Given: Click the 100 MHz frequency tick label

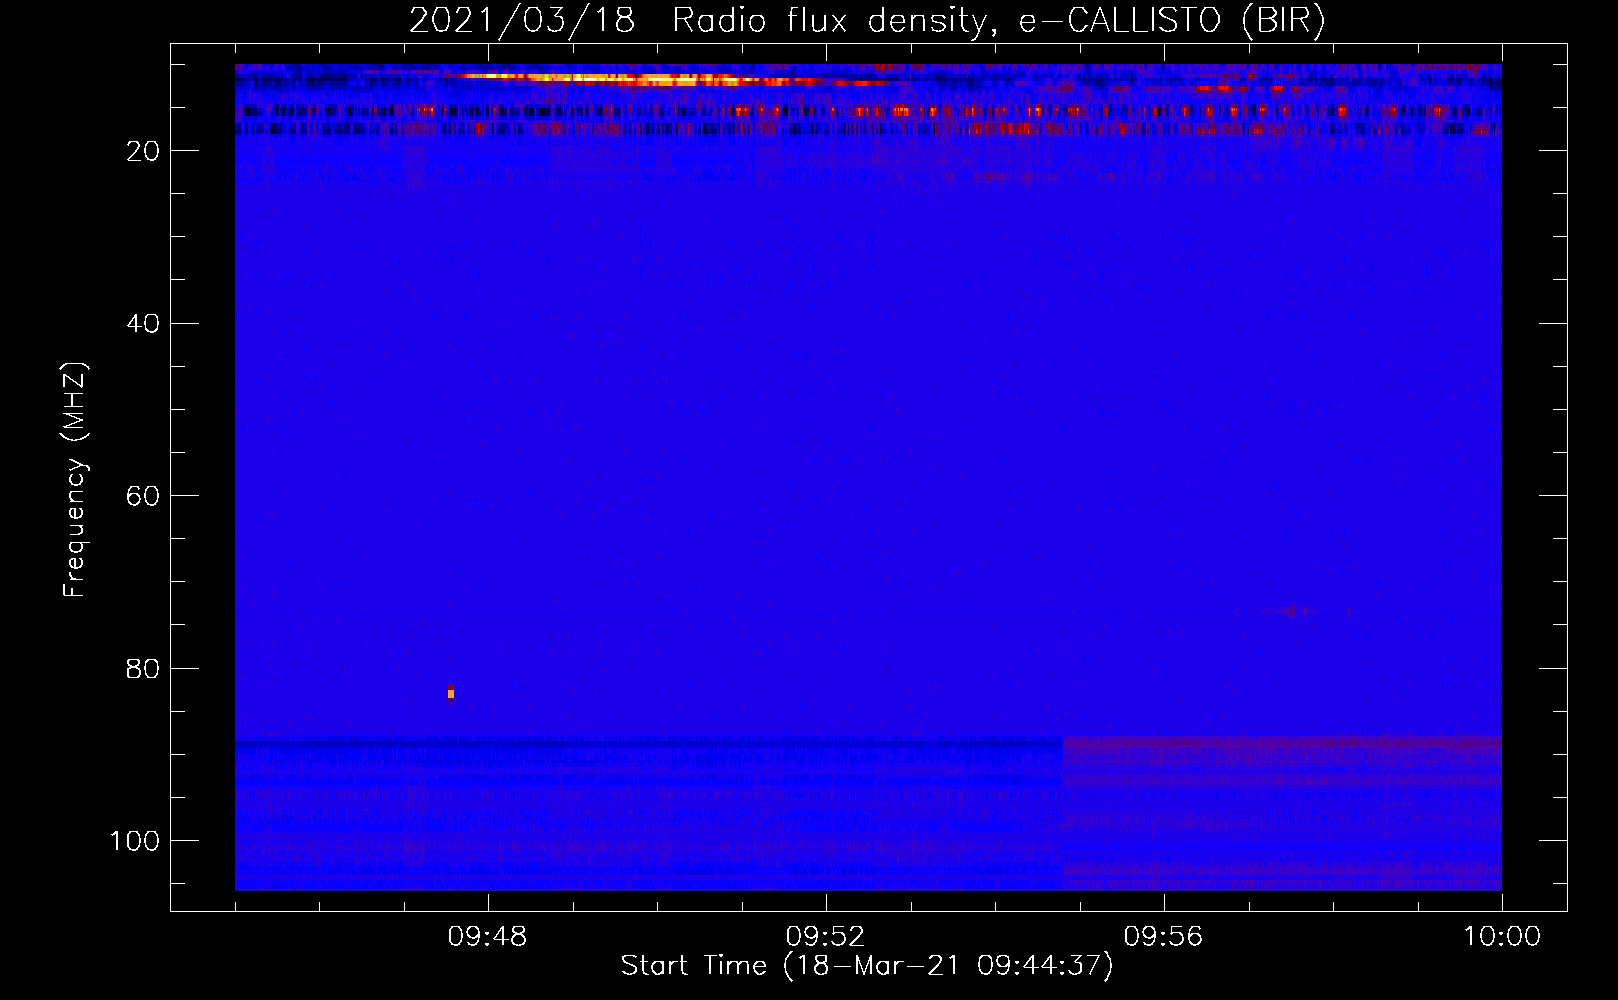Looking at the screenshot, I should point(135,841).
